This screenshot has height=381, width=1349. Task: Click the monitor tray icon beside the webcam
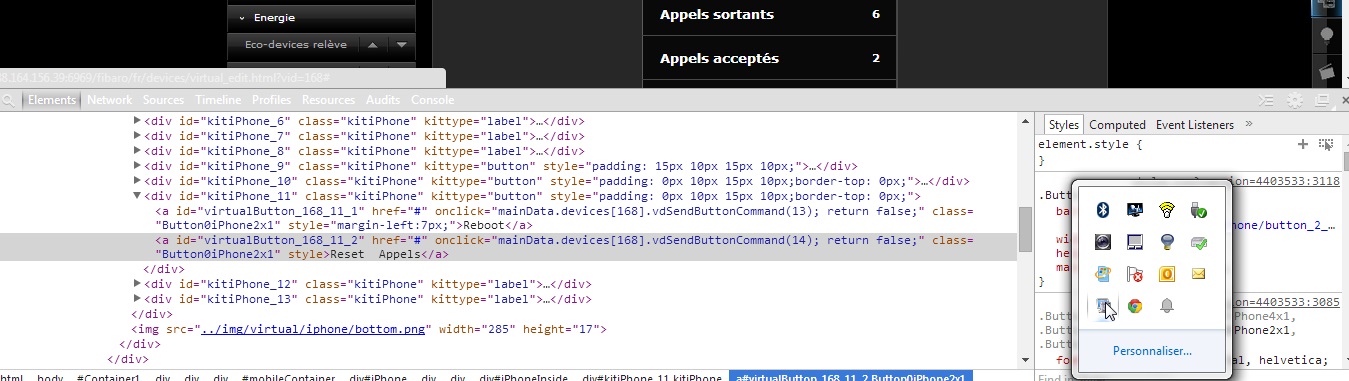[1135, 242]
